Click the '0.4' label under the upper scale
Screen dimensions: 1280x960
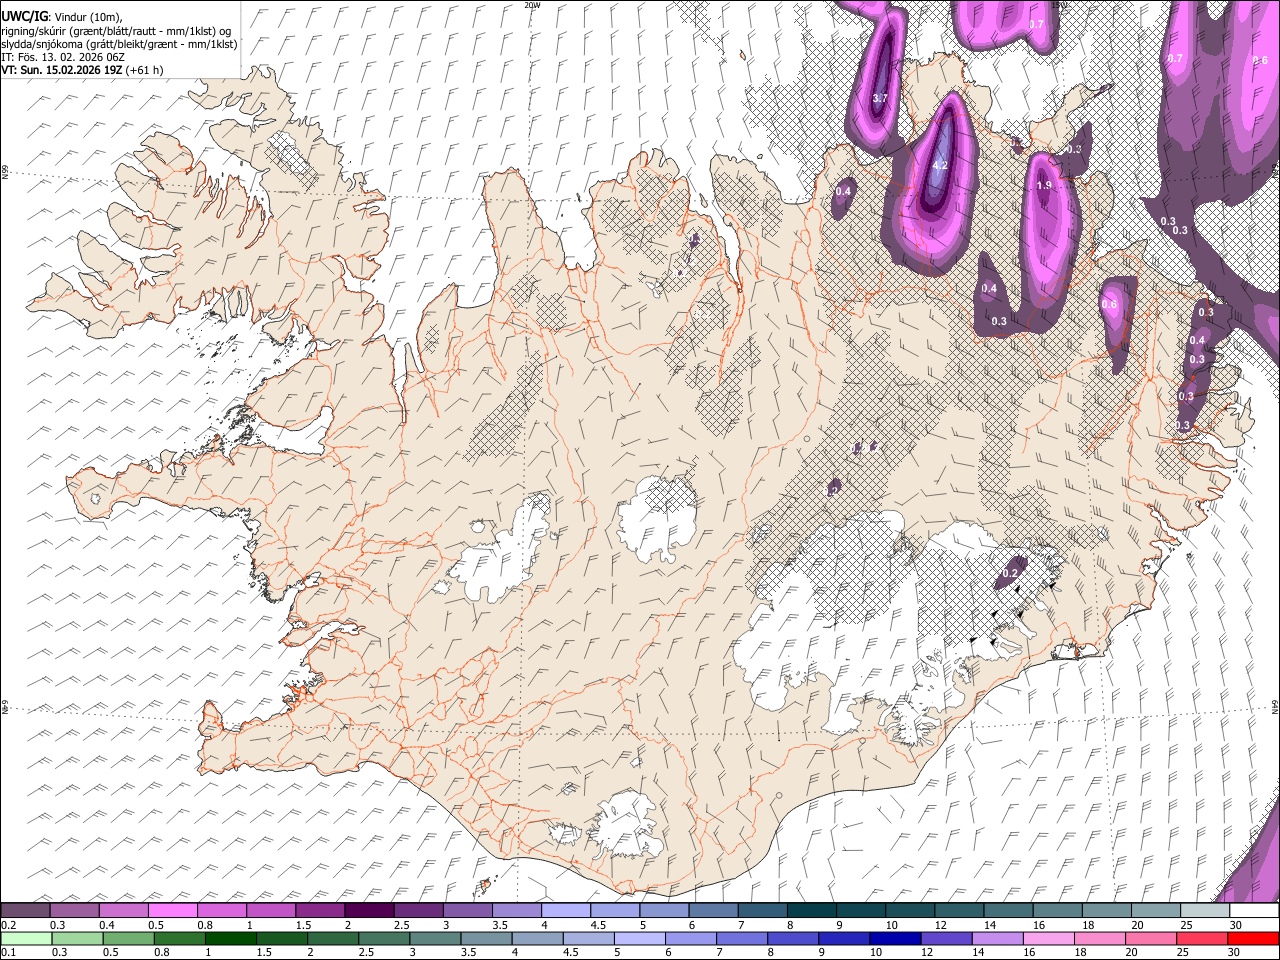pos(106,925)
